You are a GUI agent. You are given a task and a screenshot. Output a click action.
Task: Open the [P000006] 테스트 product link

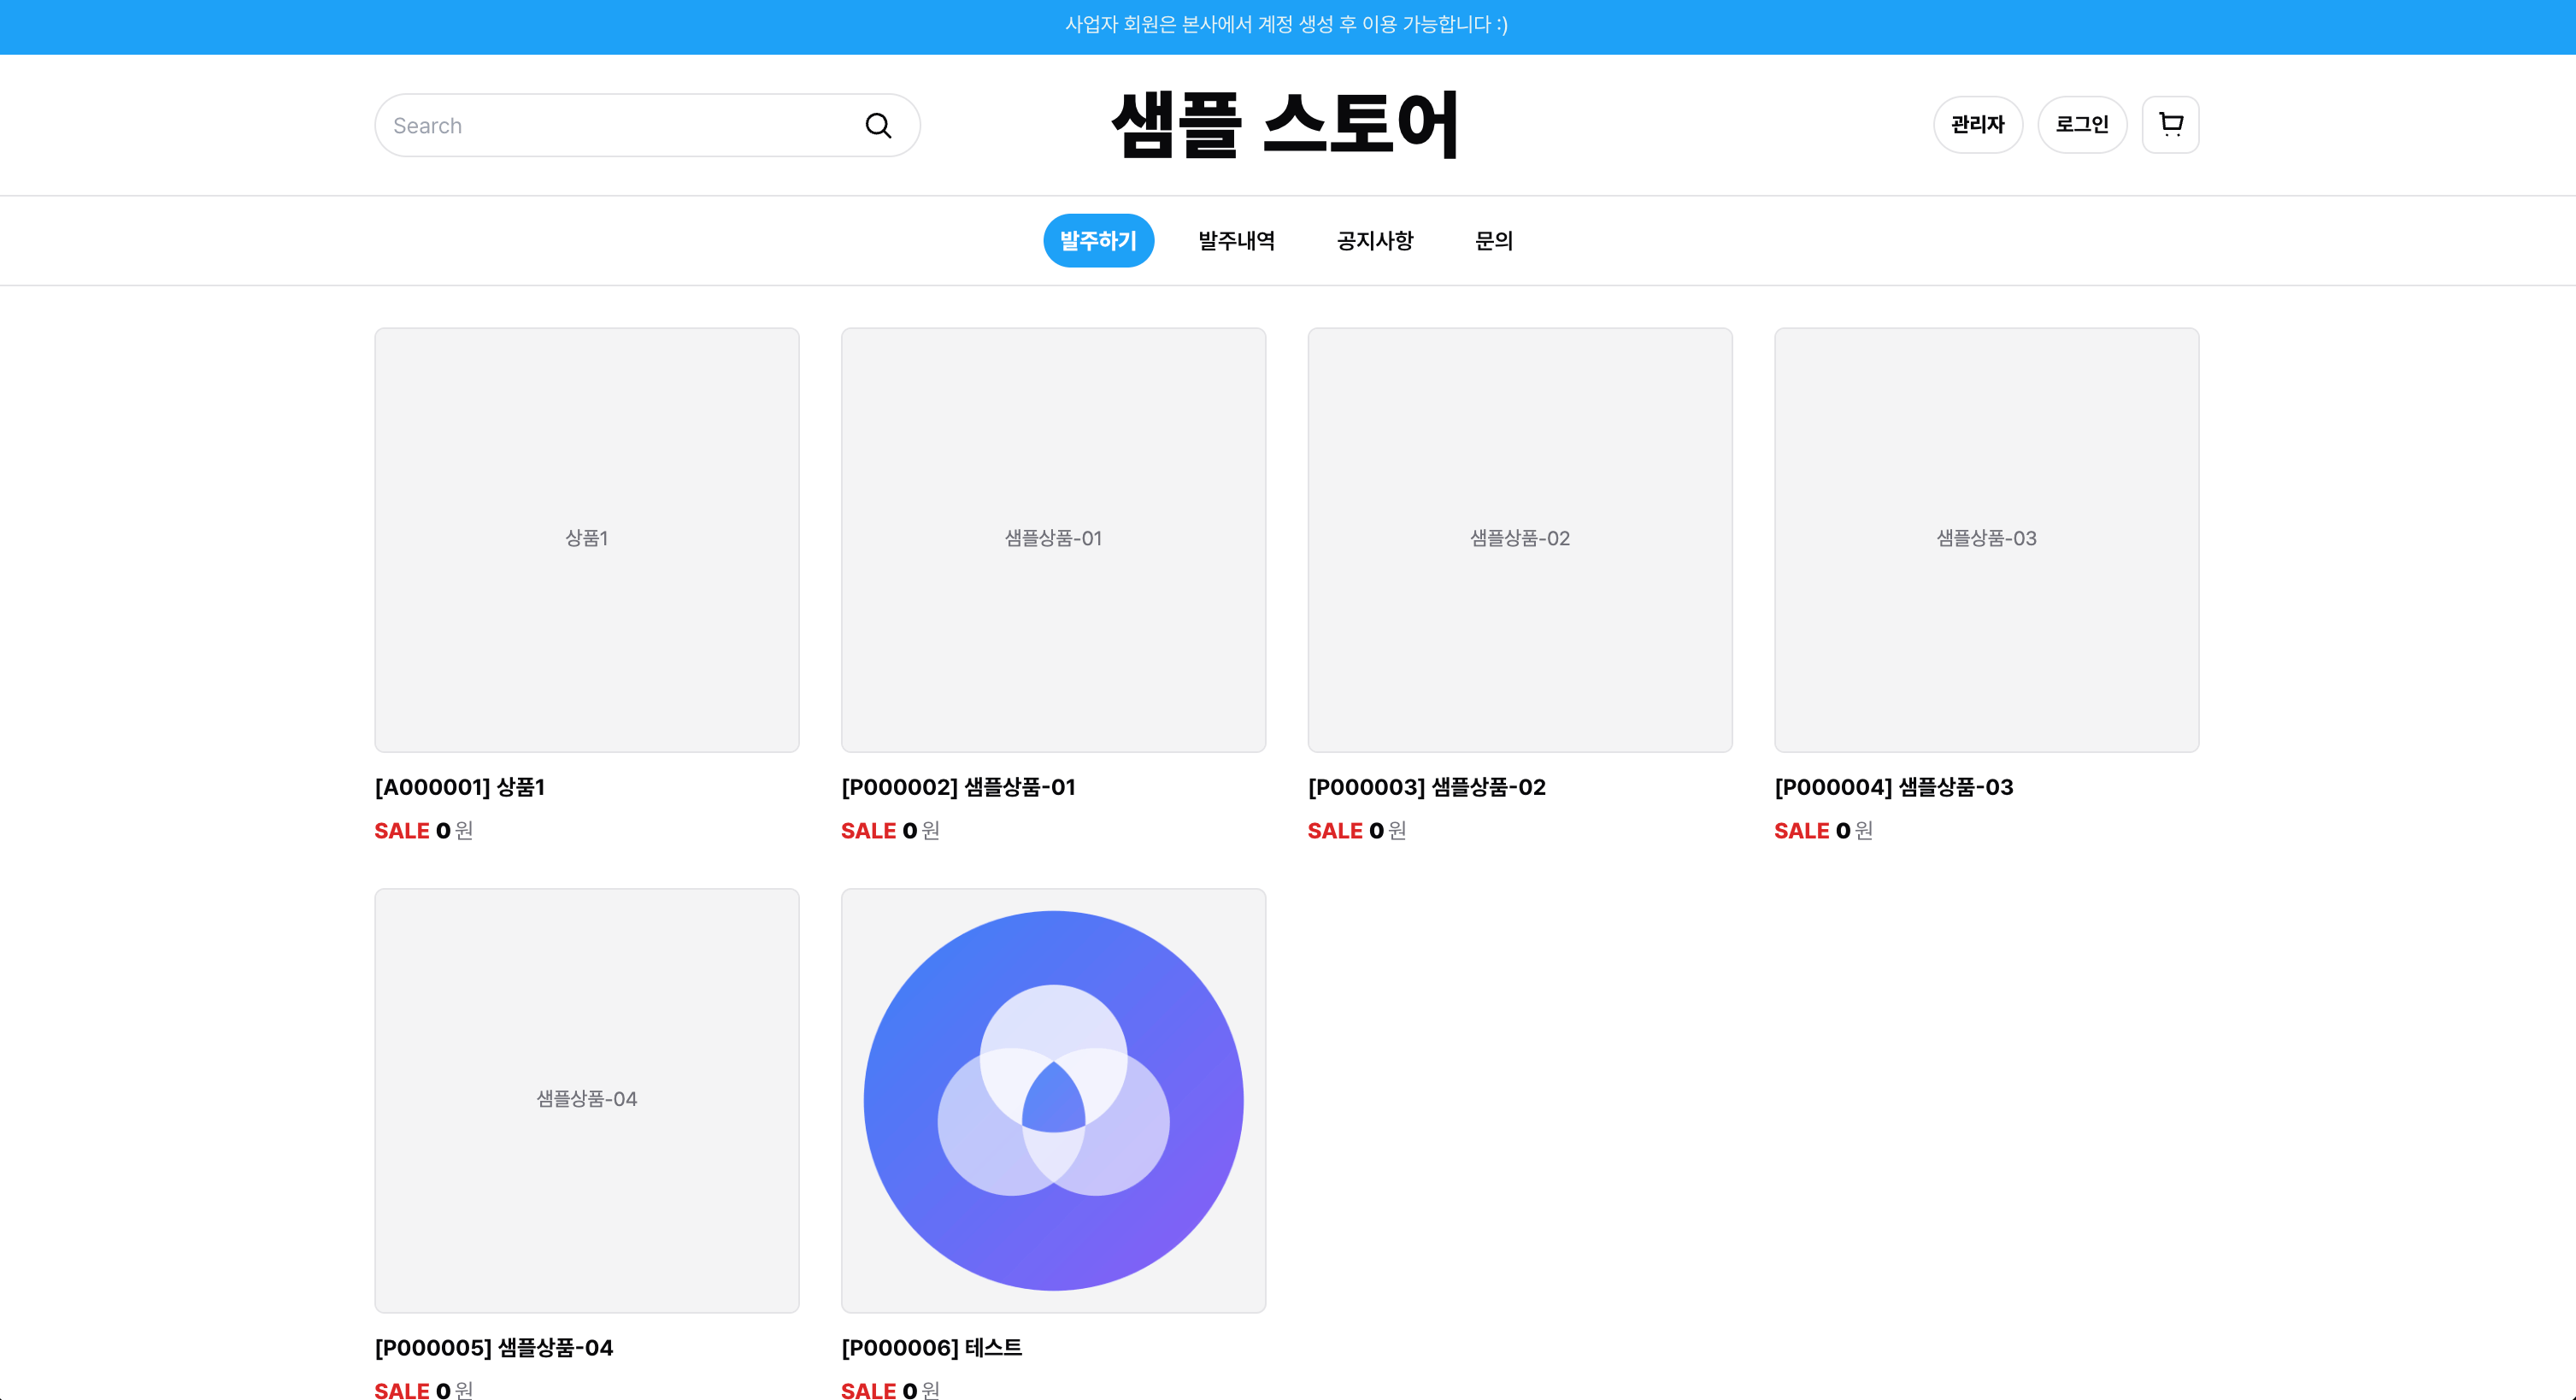(932, 1347)
